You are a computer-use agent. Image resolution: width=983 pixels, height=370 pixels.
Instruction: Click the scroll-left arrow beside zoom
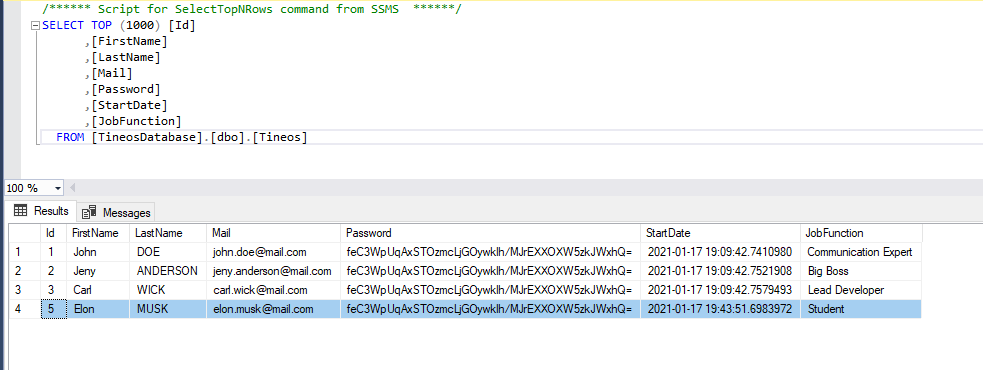[x=72, y=188]
